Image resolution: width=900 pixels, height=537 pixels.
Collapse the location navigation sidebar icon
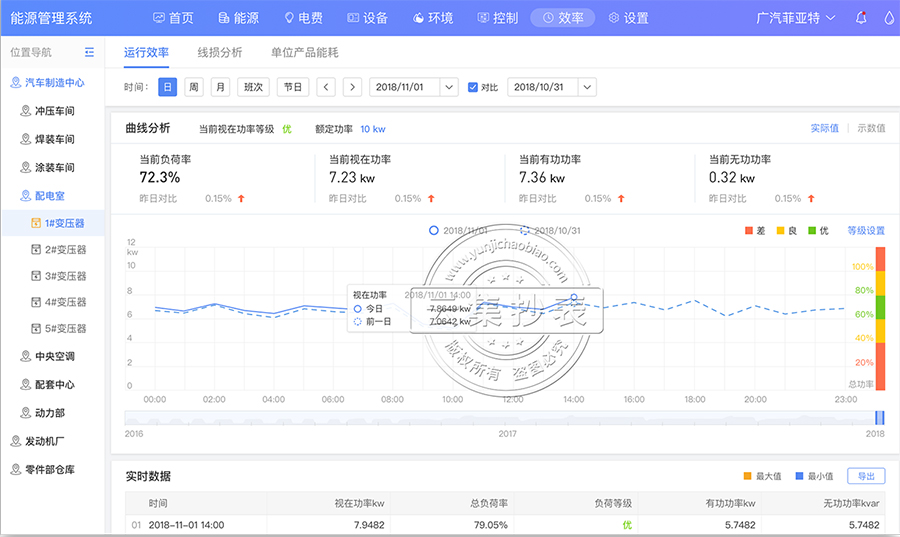[x=90, y=52]
